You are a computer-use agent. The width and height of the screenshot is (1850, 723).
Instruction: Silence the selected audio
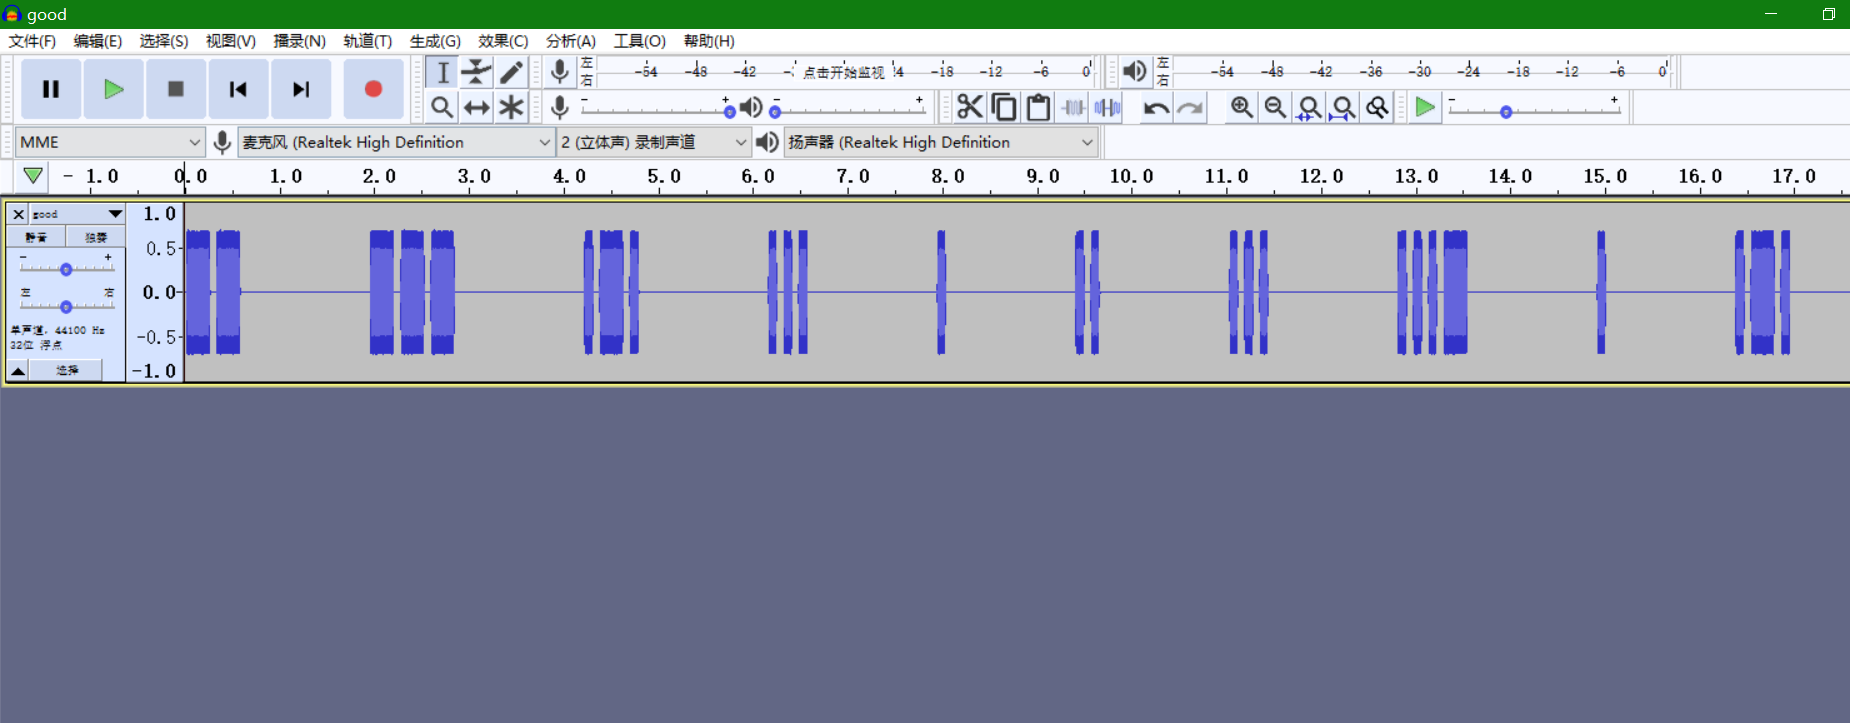click(1107, 107)
